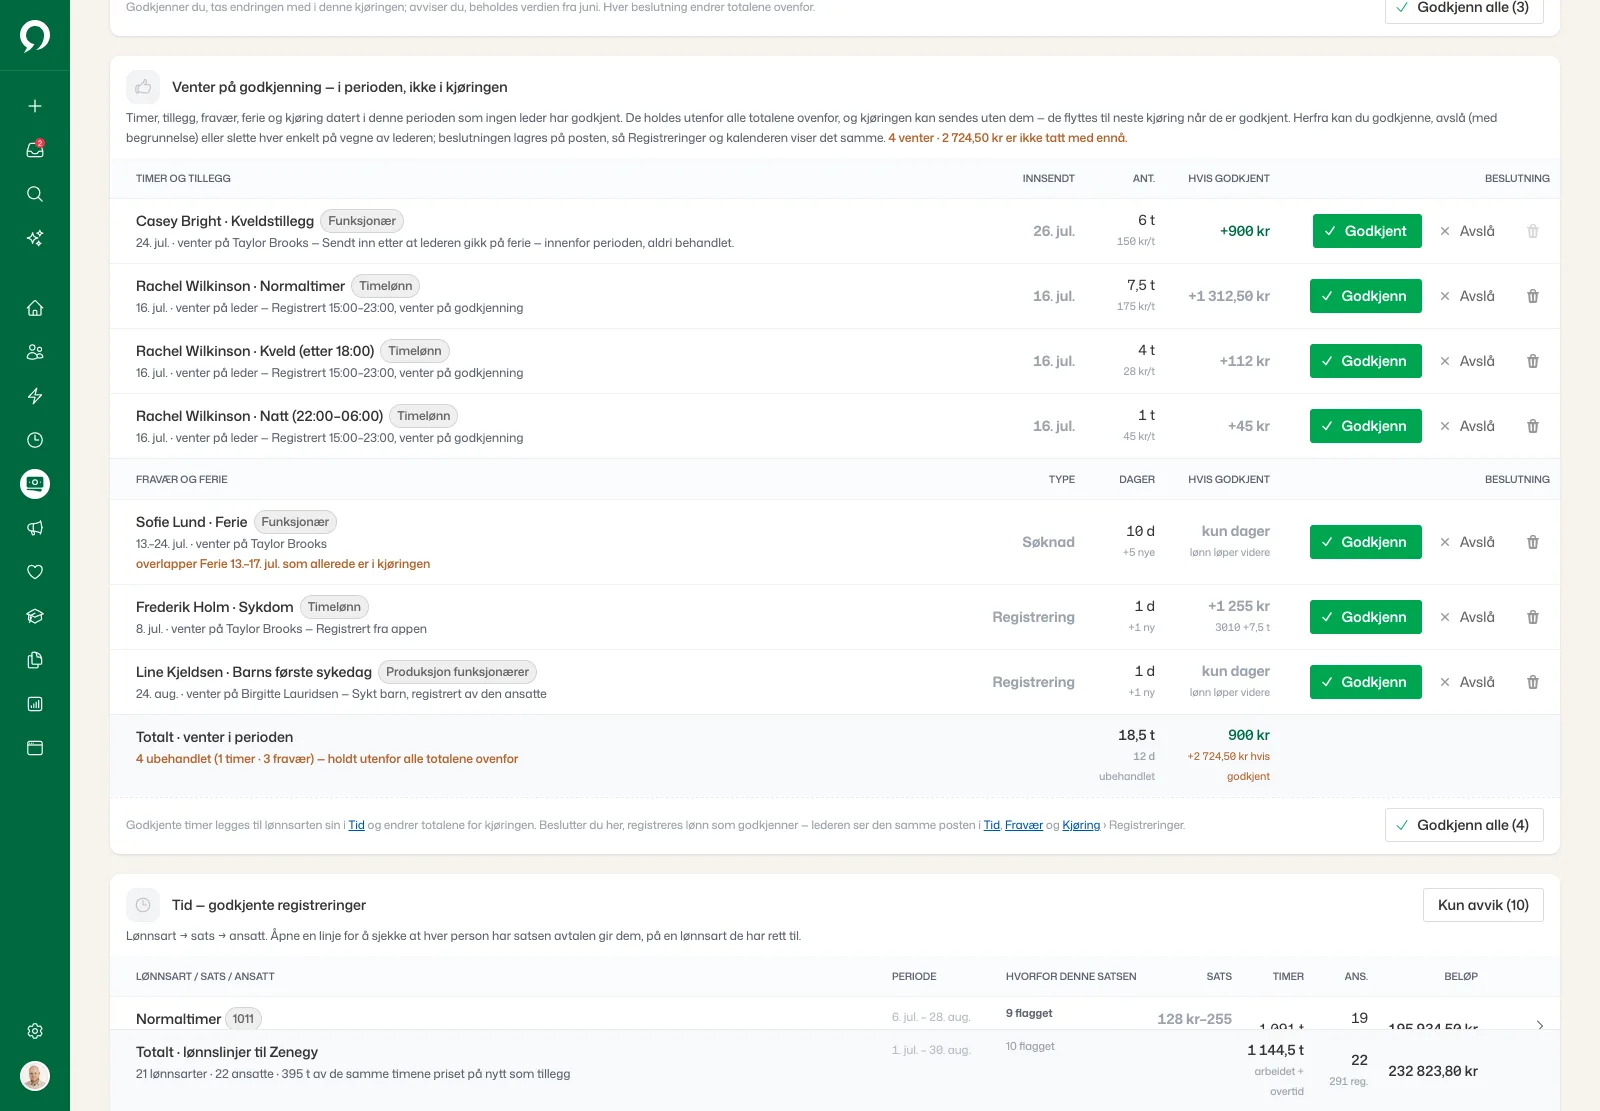Open the clock time icon in the sidebar

pos(35,440)
